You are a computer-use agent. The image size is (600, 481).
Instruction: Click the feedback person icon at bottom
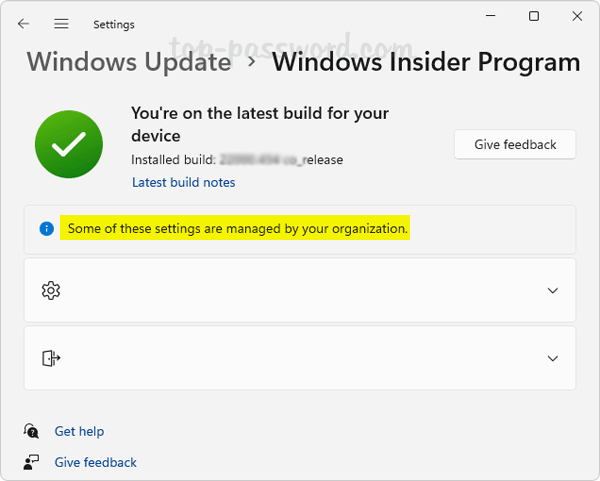pyautogui.click(x=32, y=462)
